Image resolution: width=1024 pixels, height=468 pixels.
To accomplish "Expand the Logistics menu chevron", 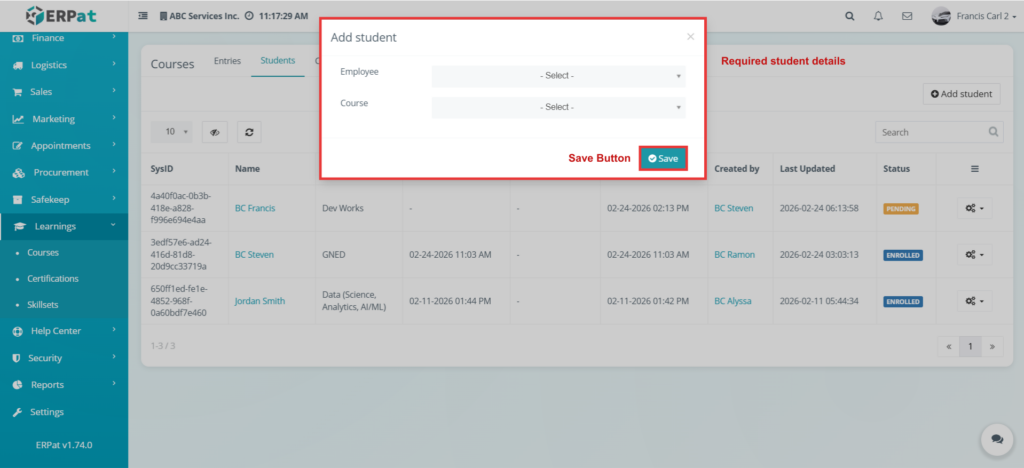I will 114,64.
